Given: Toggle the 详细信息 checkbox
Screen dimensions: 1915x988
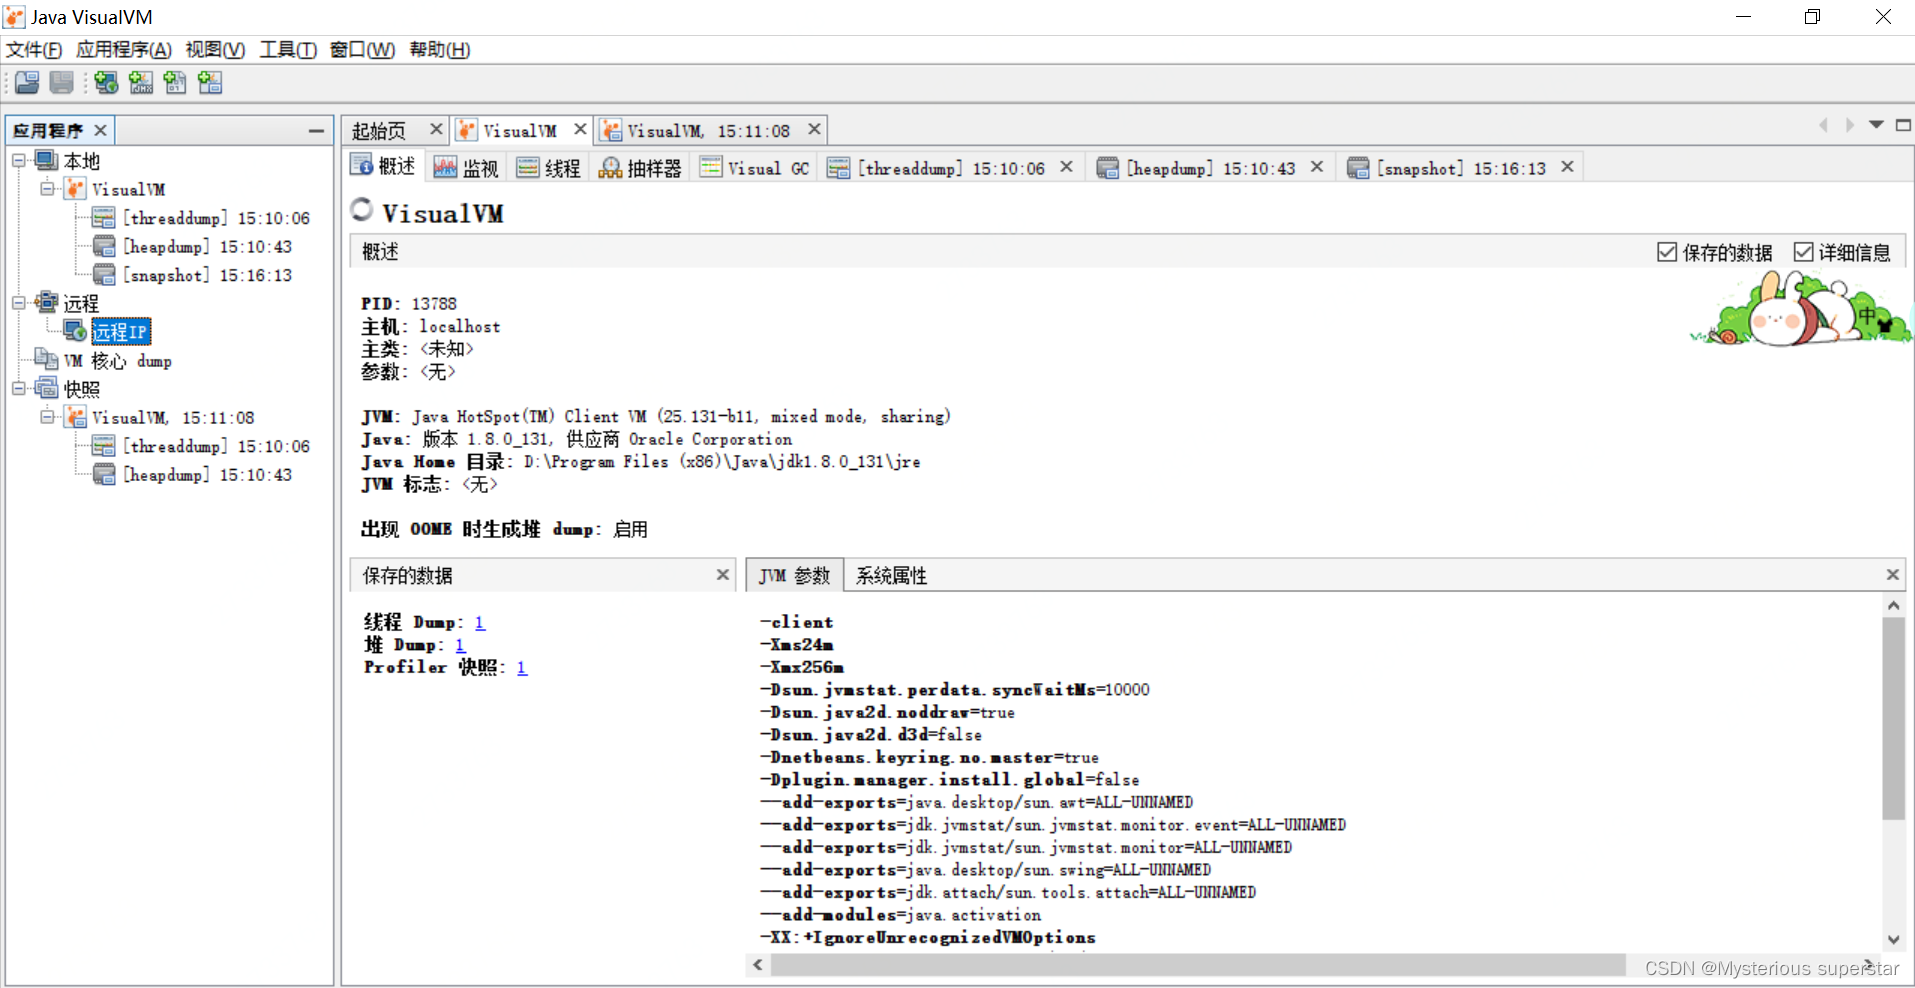Looking at the screenshot, I should coord(1803,252).
